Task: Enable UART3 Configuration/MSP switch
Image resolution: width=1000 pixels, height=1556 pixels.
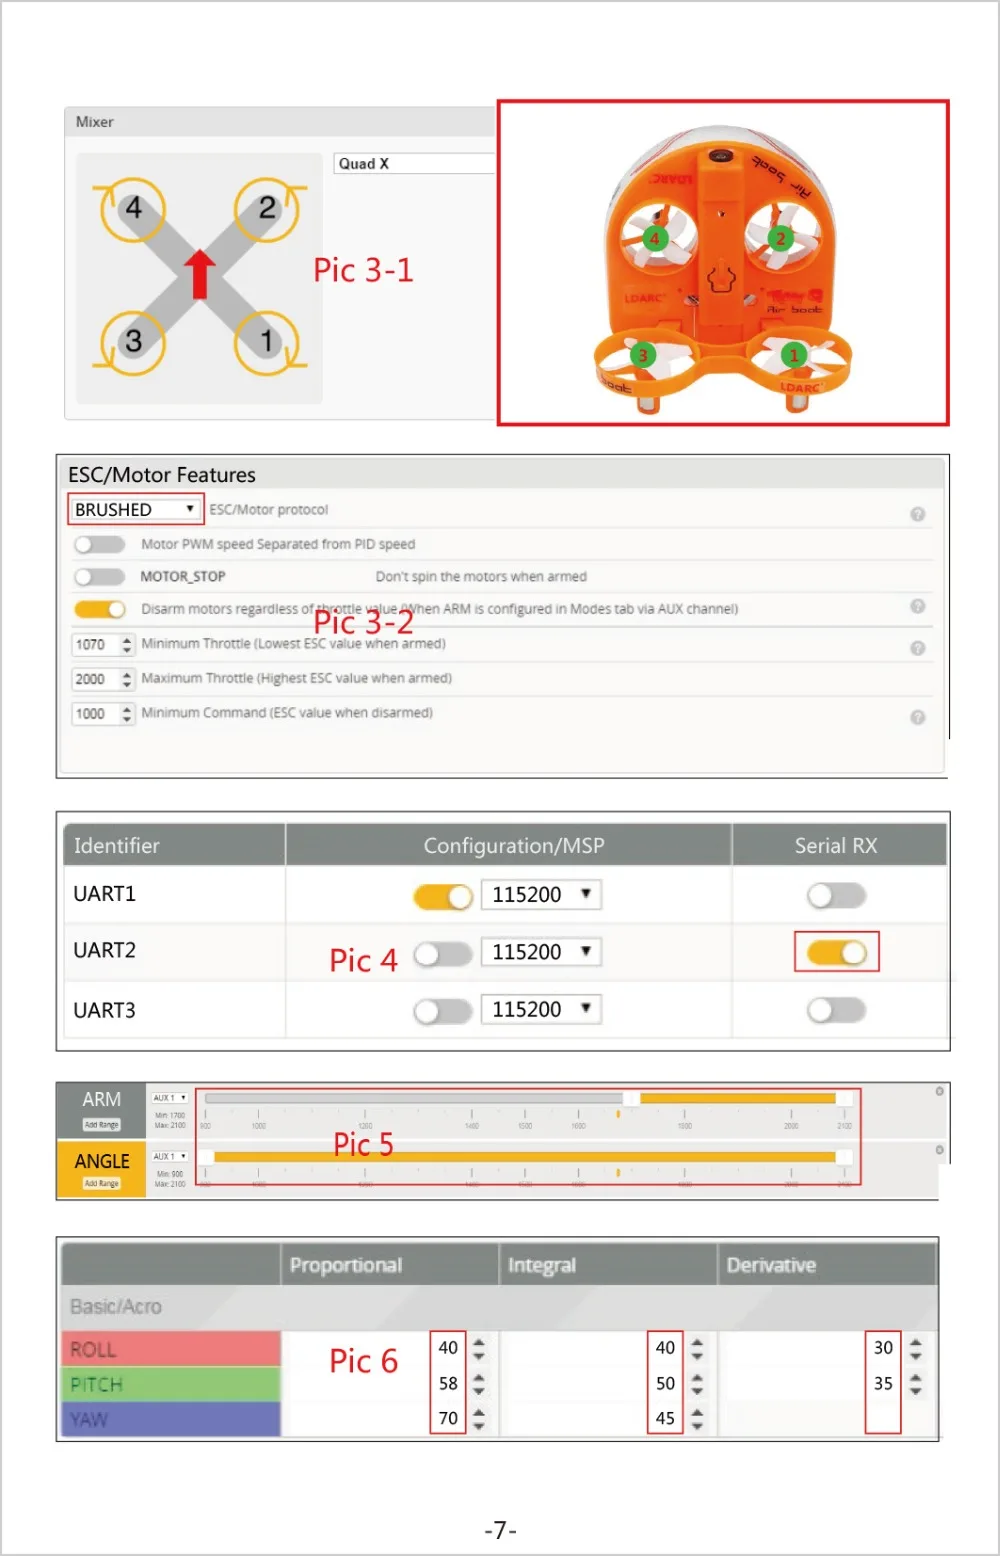Action: (443, 1012)
